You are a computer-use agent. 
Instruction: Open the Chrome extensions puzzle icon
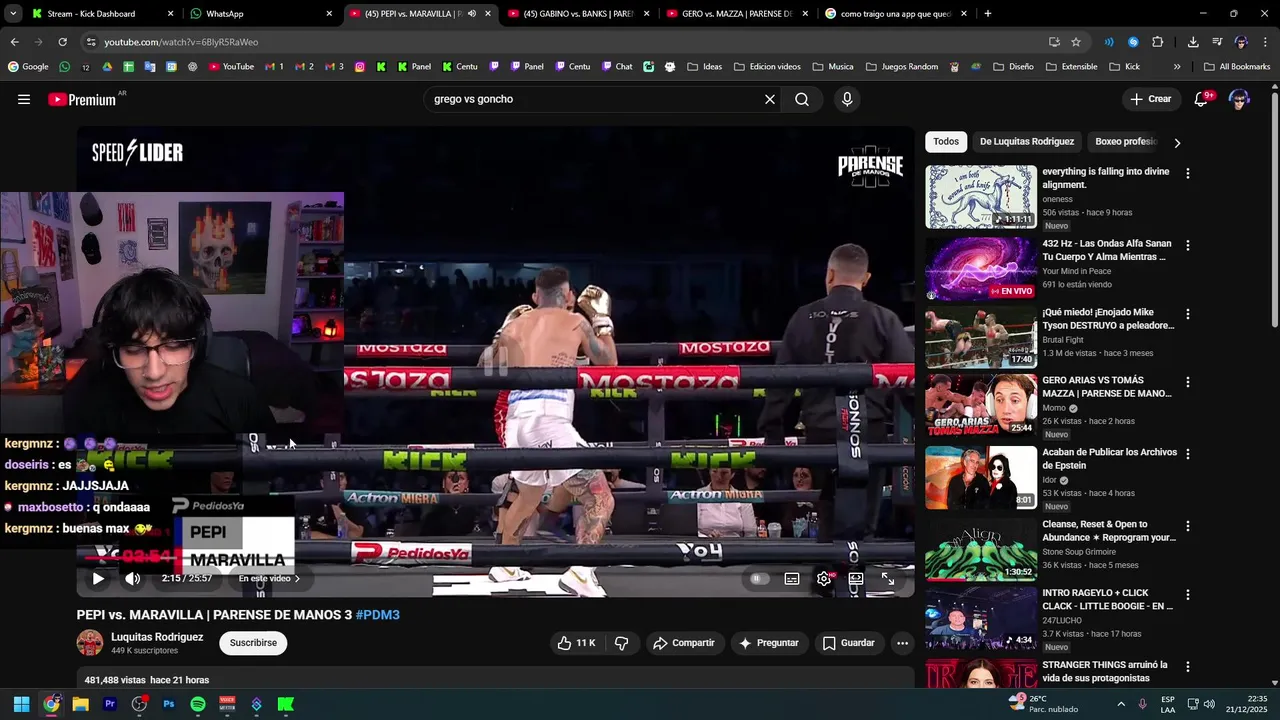click(x=1158, y=42)
